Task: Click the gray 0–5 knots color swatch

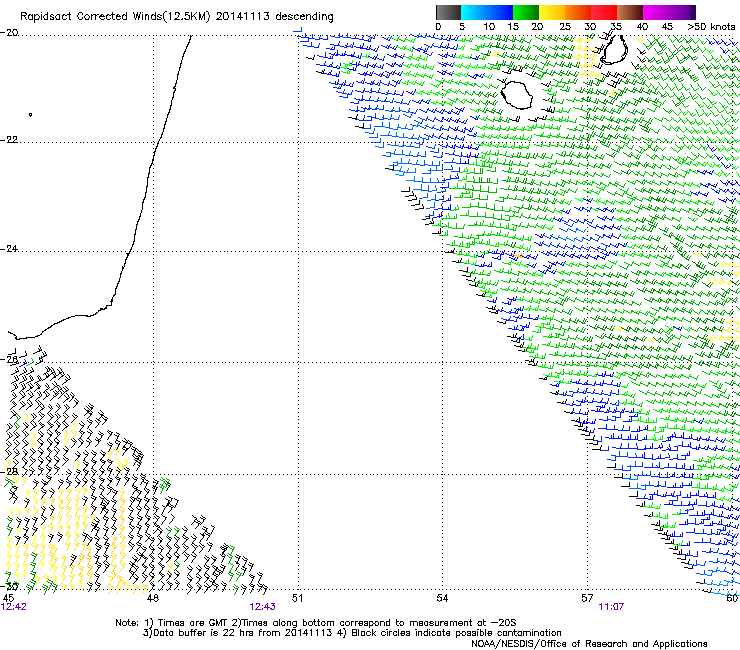Action: 448,12
